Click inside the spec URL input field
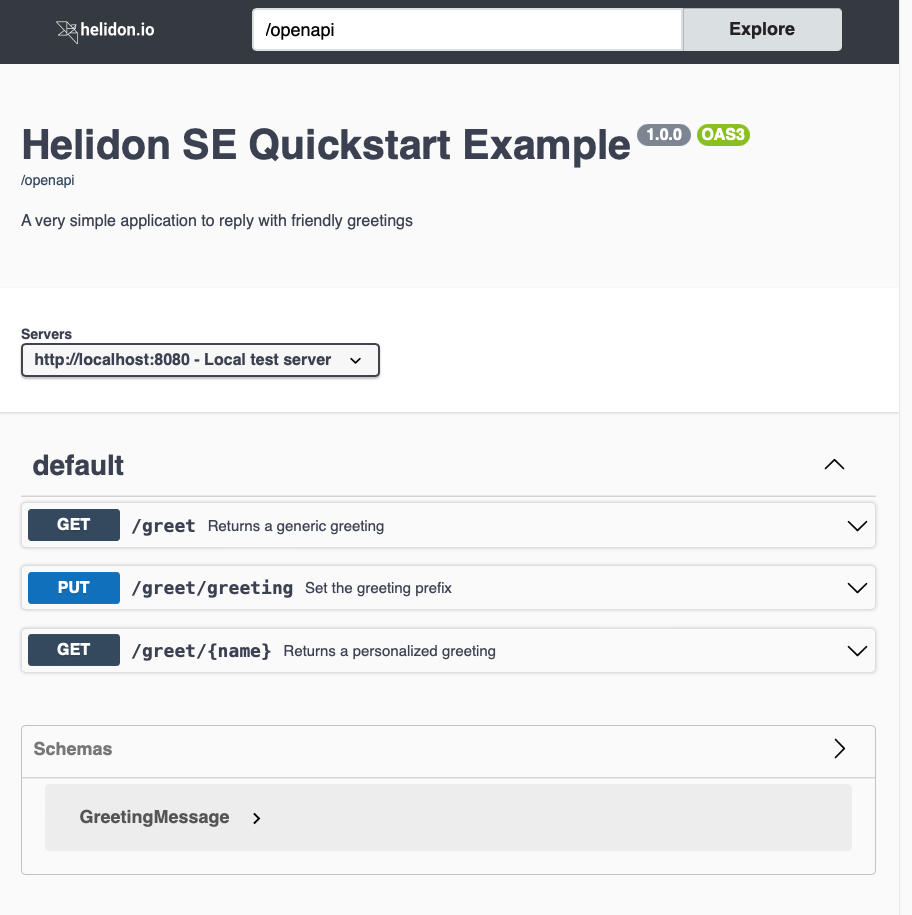The height and width of the screenshot is (915, 912). point(465,29)
